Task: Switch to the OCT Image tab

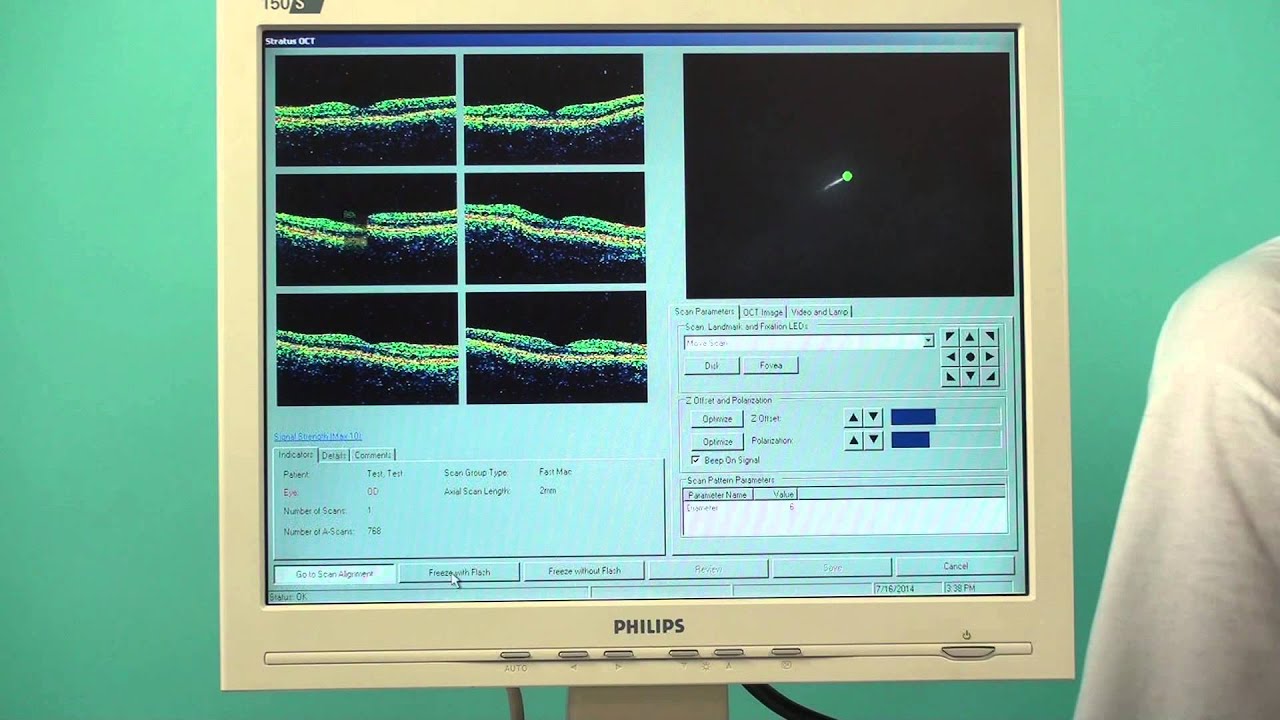Action: (763, 312)
